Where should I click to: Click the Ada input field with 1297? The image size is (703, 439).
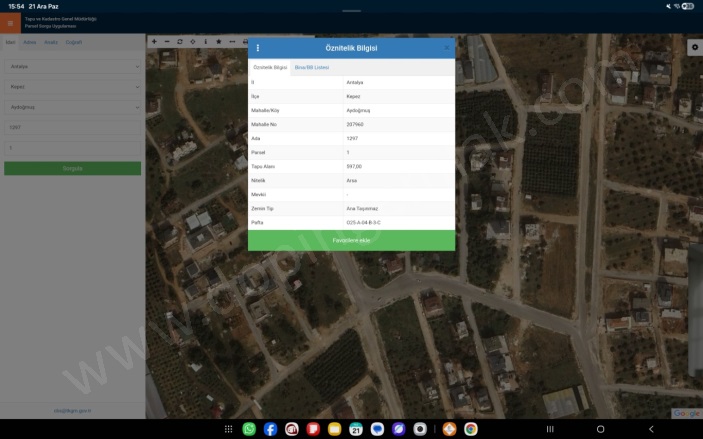pyautogui.click(x=72, y=127)
